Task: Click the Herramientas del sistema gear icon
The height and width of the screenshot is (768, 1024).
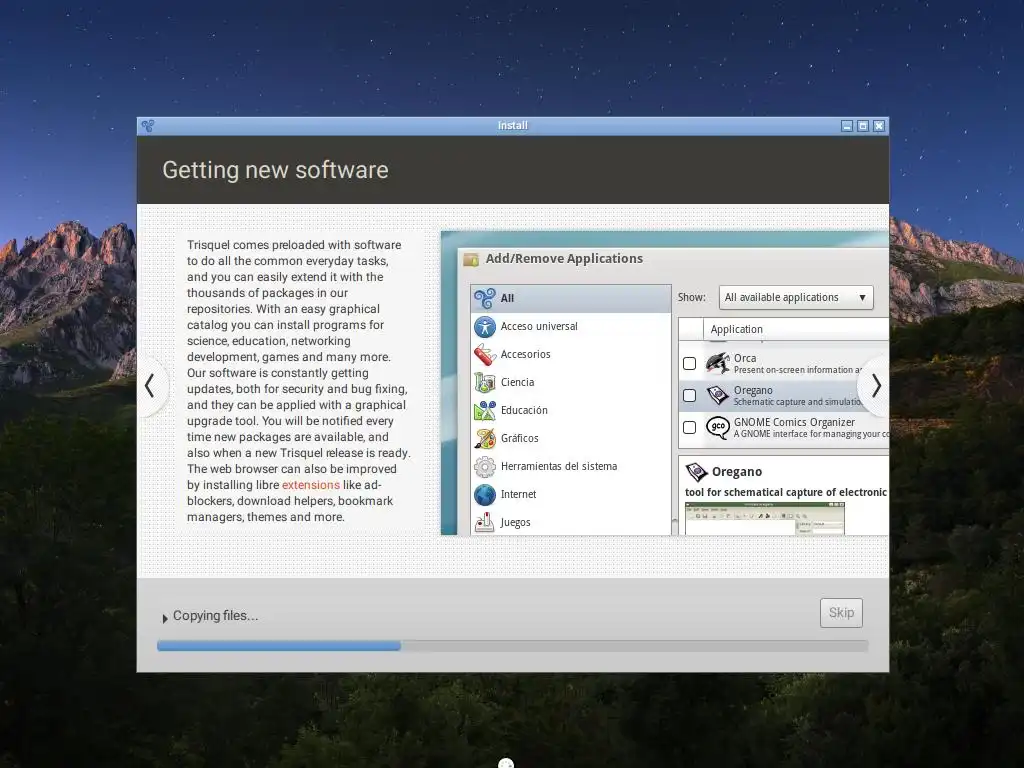Action: [x=485, y=467]
